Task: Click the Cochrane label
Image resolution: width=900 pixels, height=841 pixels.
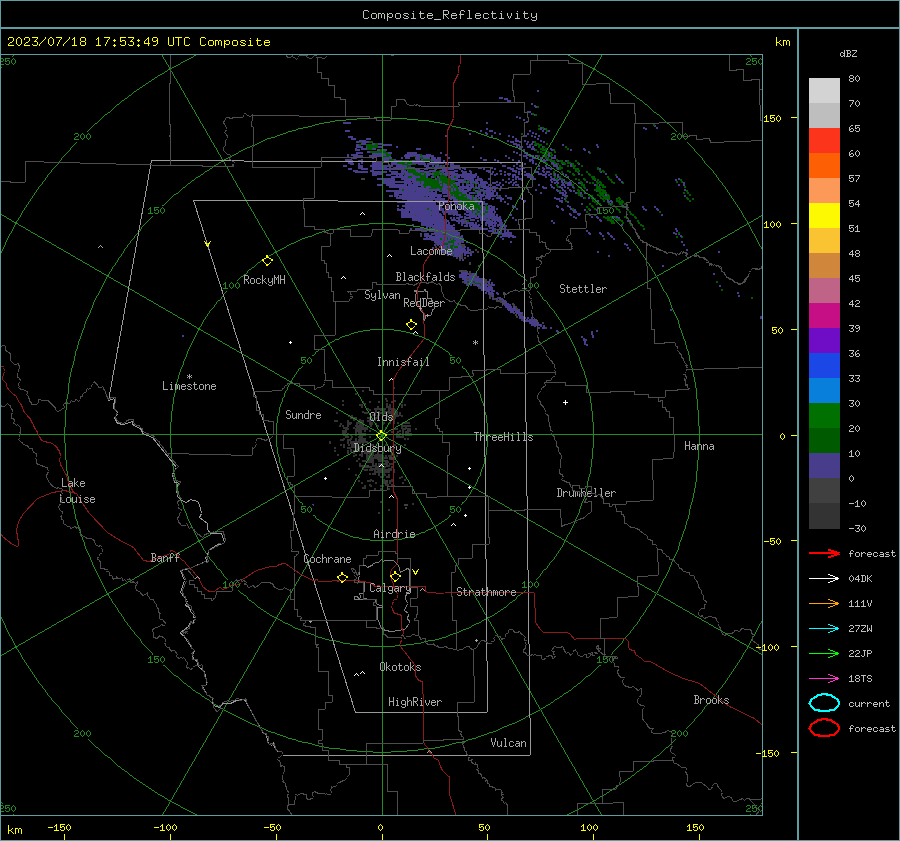Action: (x=327, y=559)
